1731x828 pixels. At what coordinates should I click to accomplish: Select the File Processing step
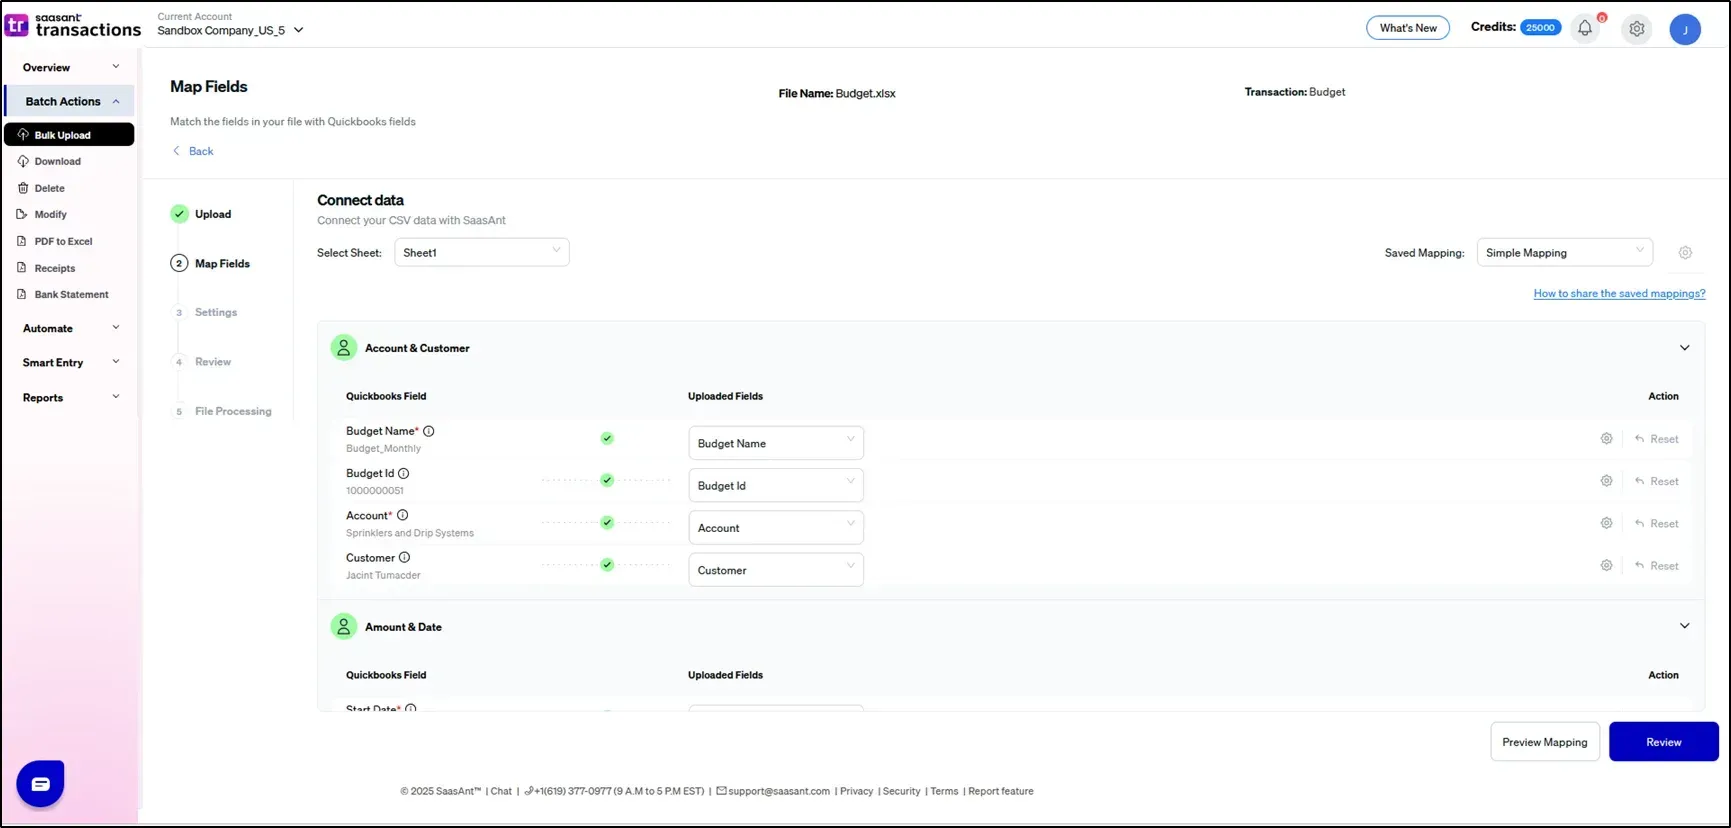tap(223, 411)
